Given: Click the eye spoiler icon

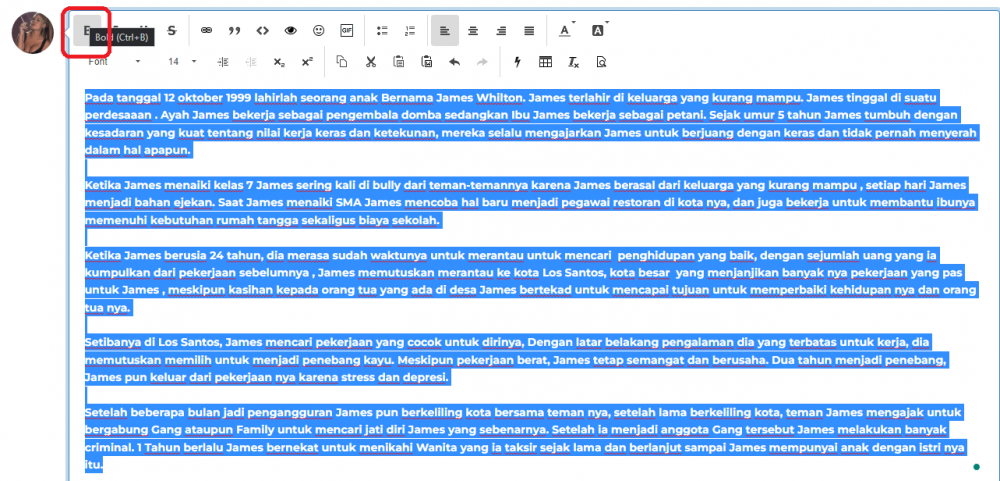Looking at the screenshot, I should [291, 31].
